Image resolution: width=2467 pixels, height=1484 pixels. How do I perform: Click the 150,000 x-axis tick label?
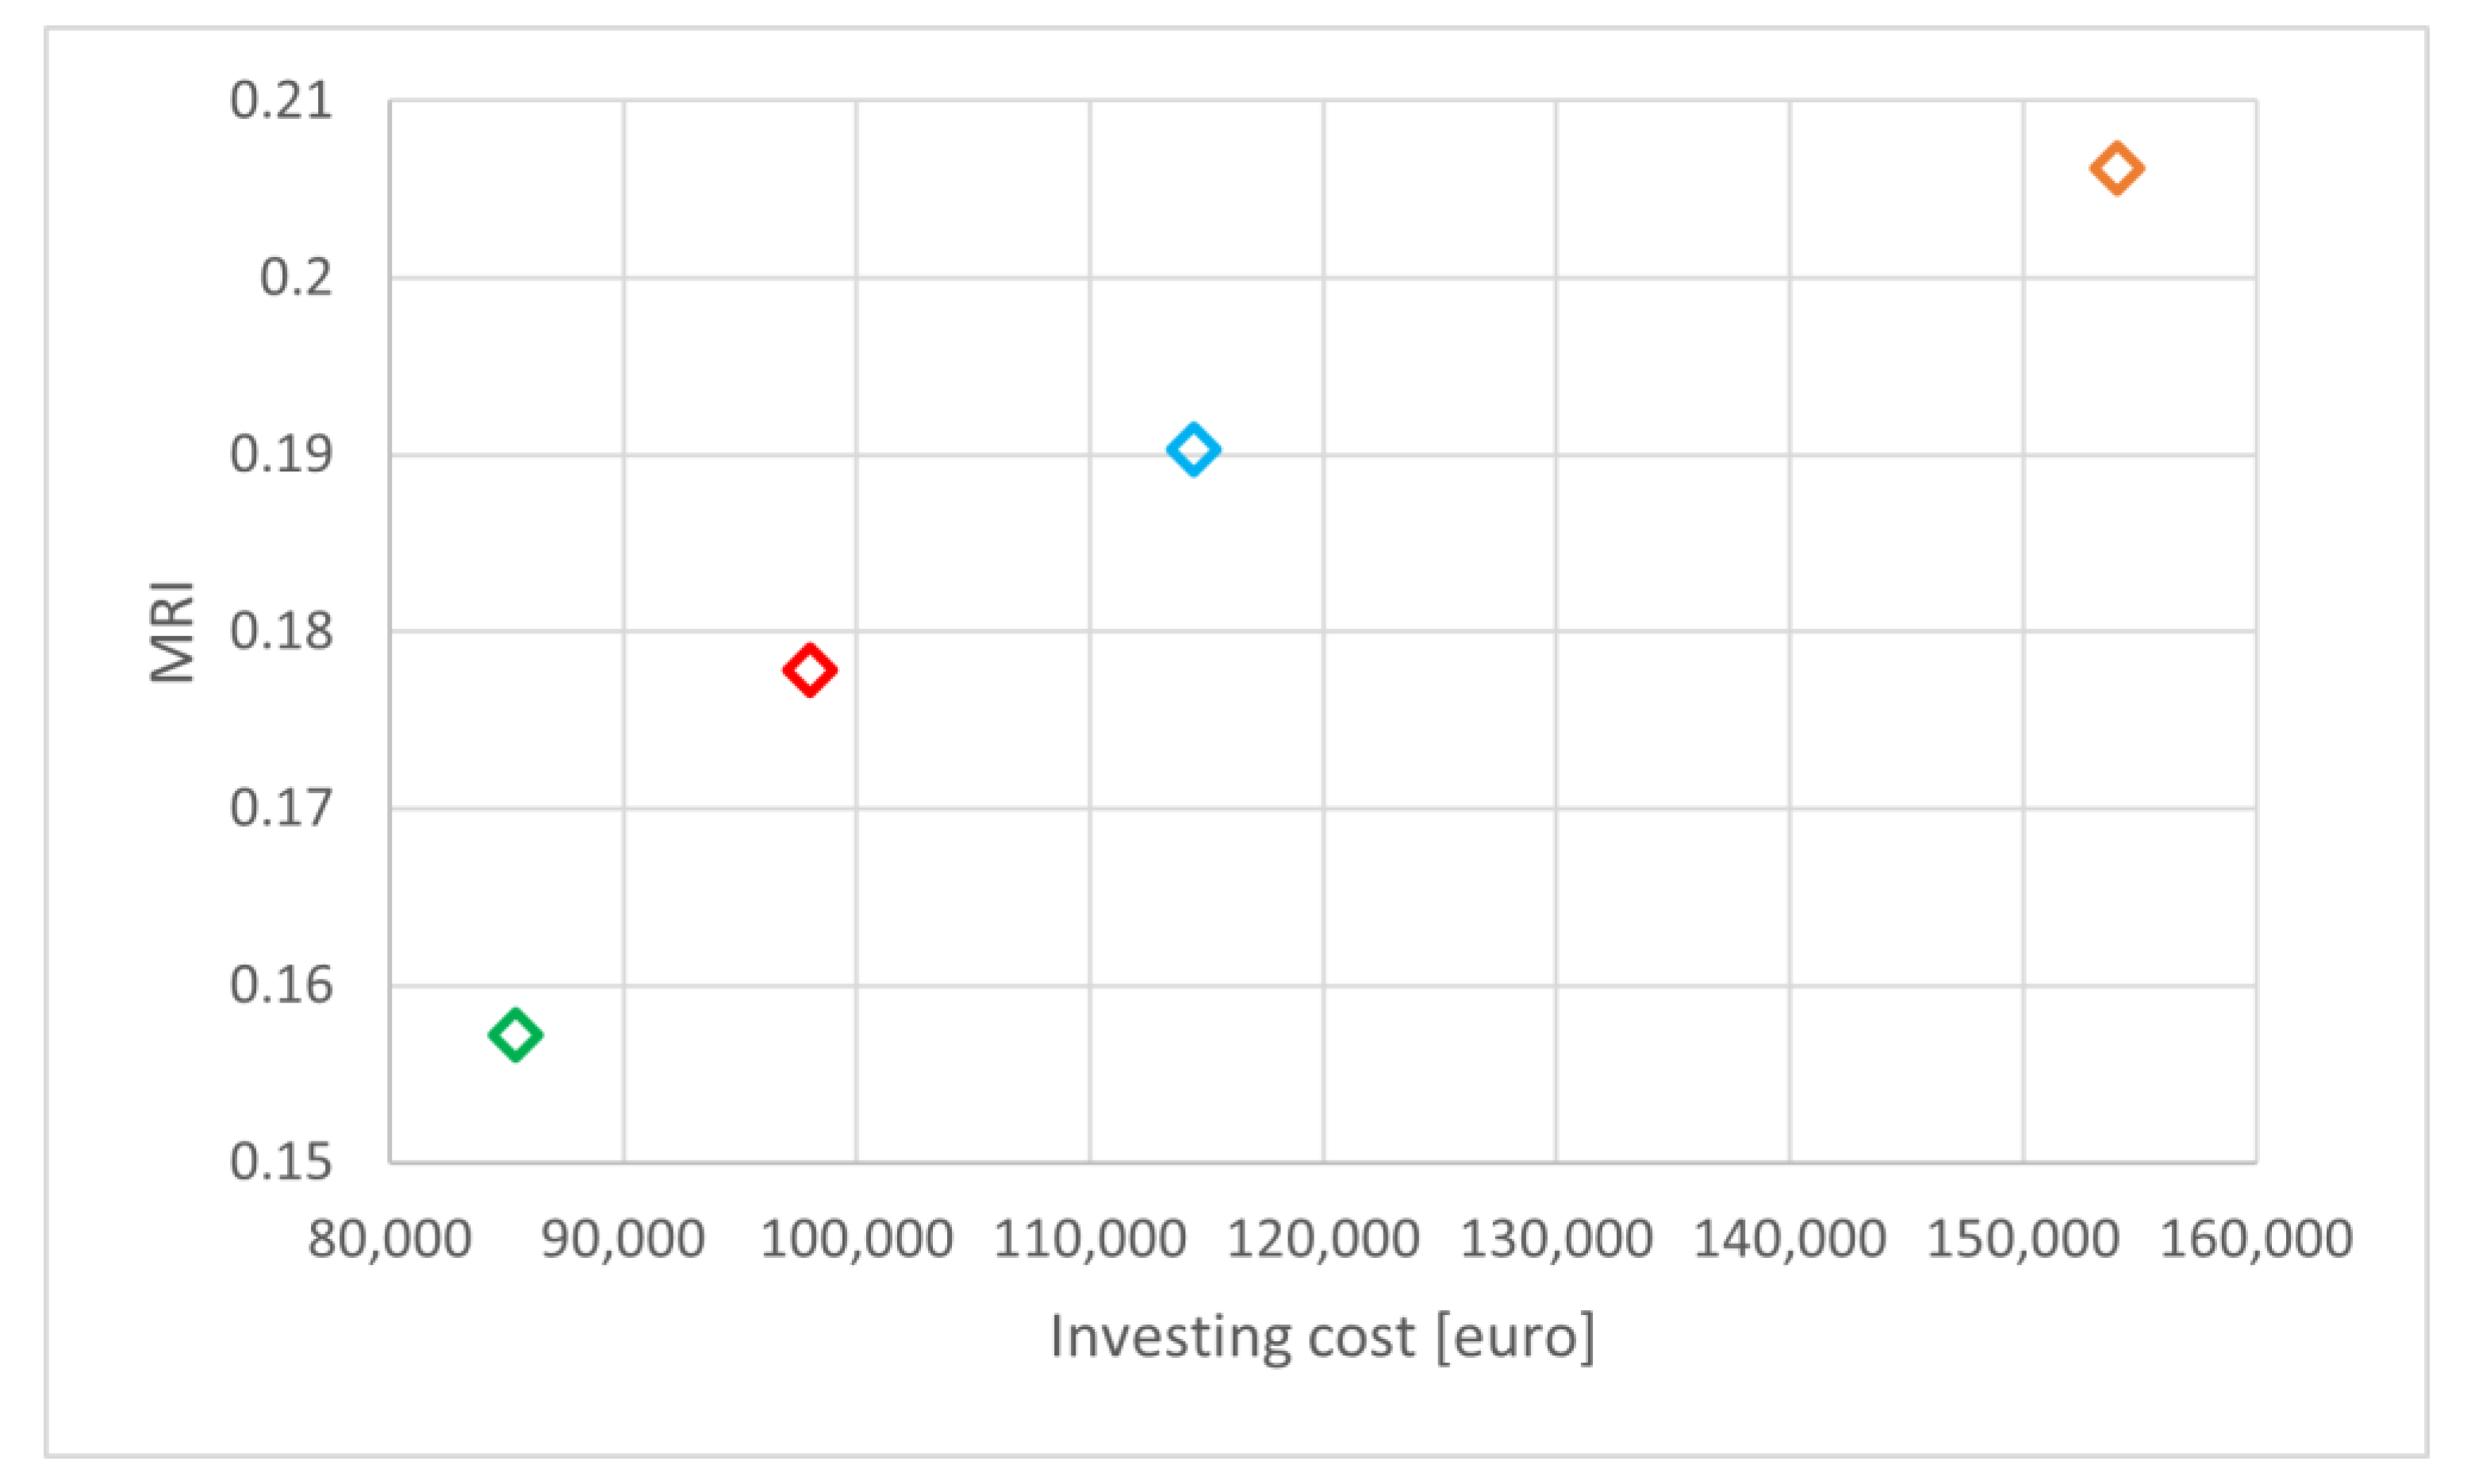(x=2022, y=1239)
